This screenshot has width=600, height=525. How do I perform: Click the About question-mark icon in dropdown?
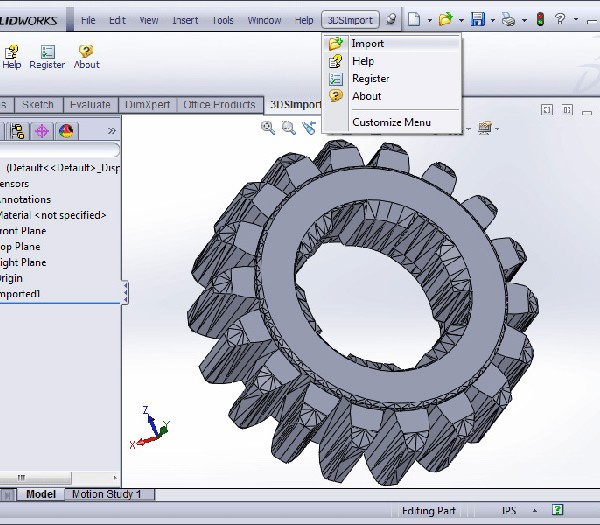coord(336,96)
